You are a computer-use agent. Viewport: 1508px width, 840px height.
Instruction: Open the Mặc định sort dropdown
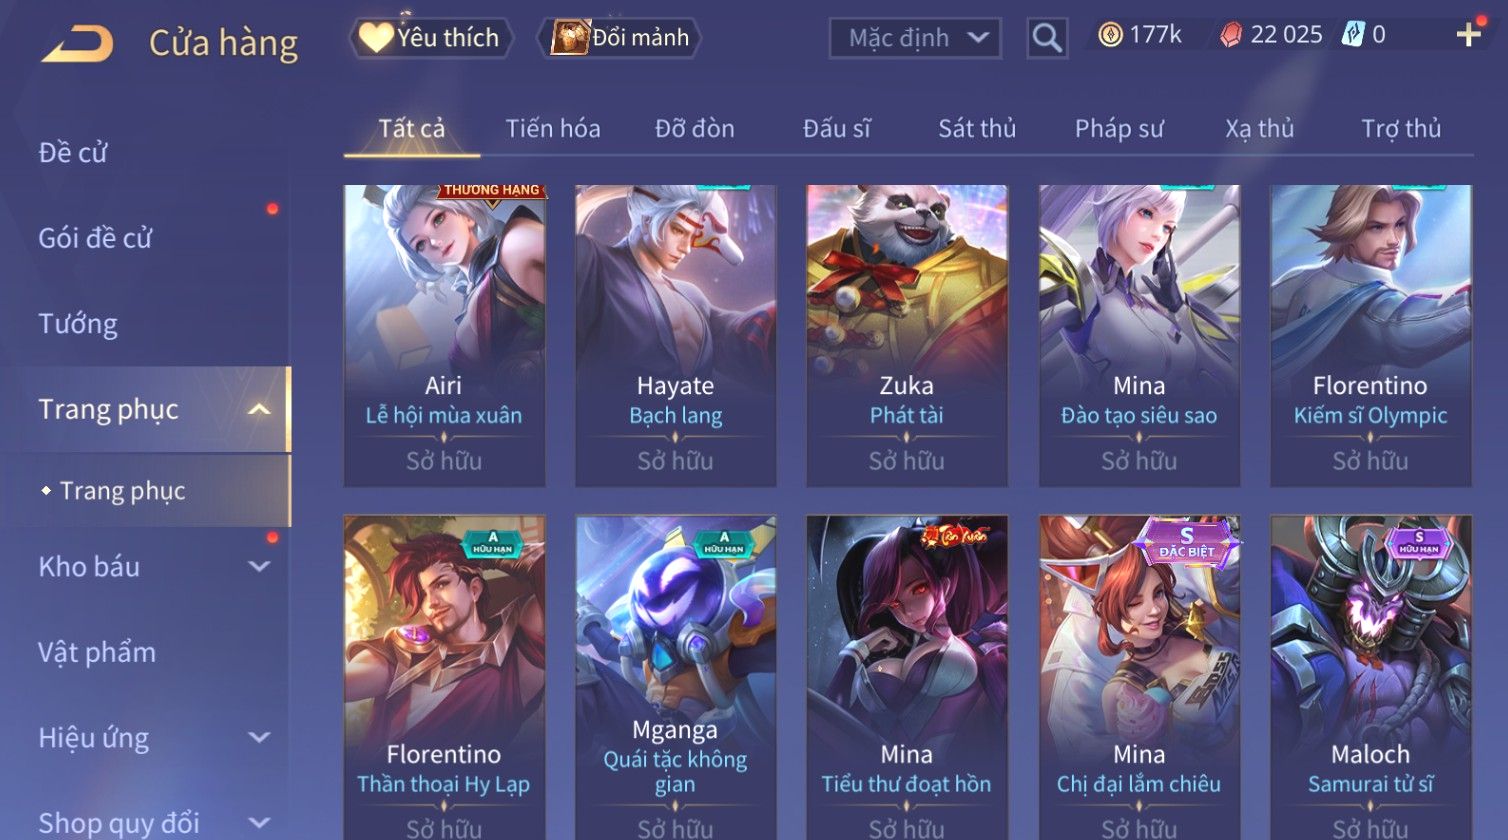pos(915,38)
